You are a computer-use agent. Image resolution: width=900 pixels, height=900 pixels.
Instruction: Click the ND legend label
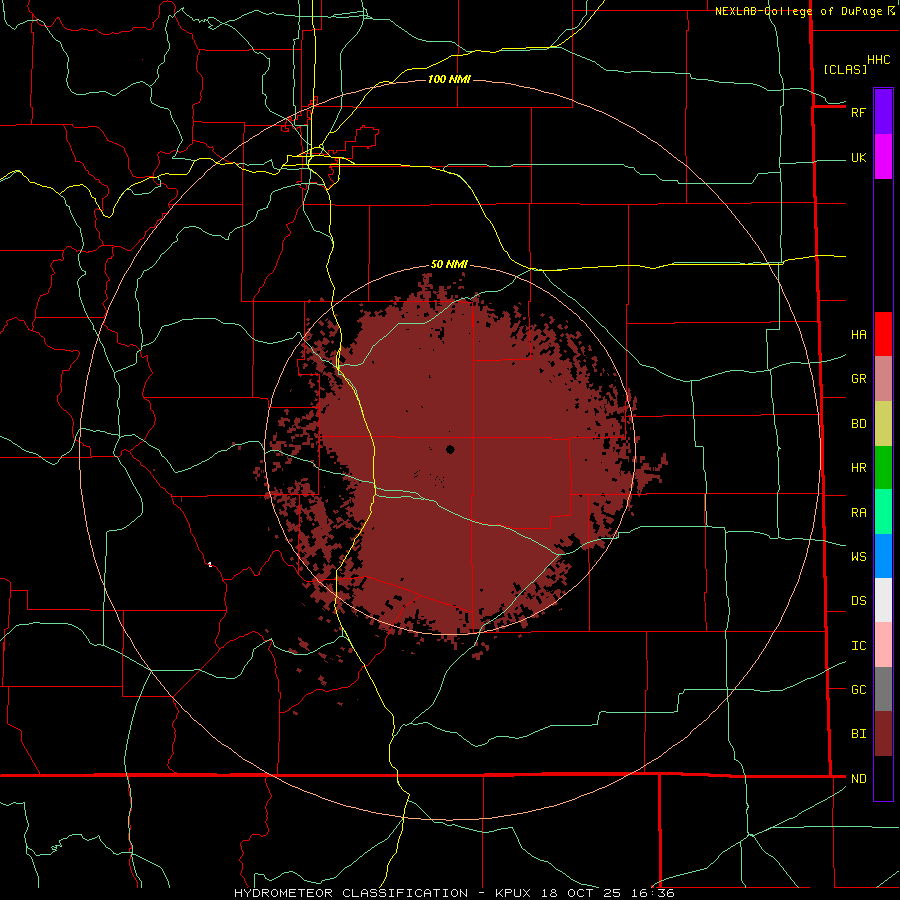(858, 779)
